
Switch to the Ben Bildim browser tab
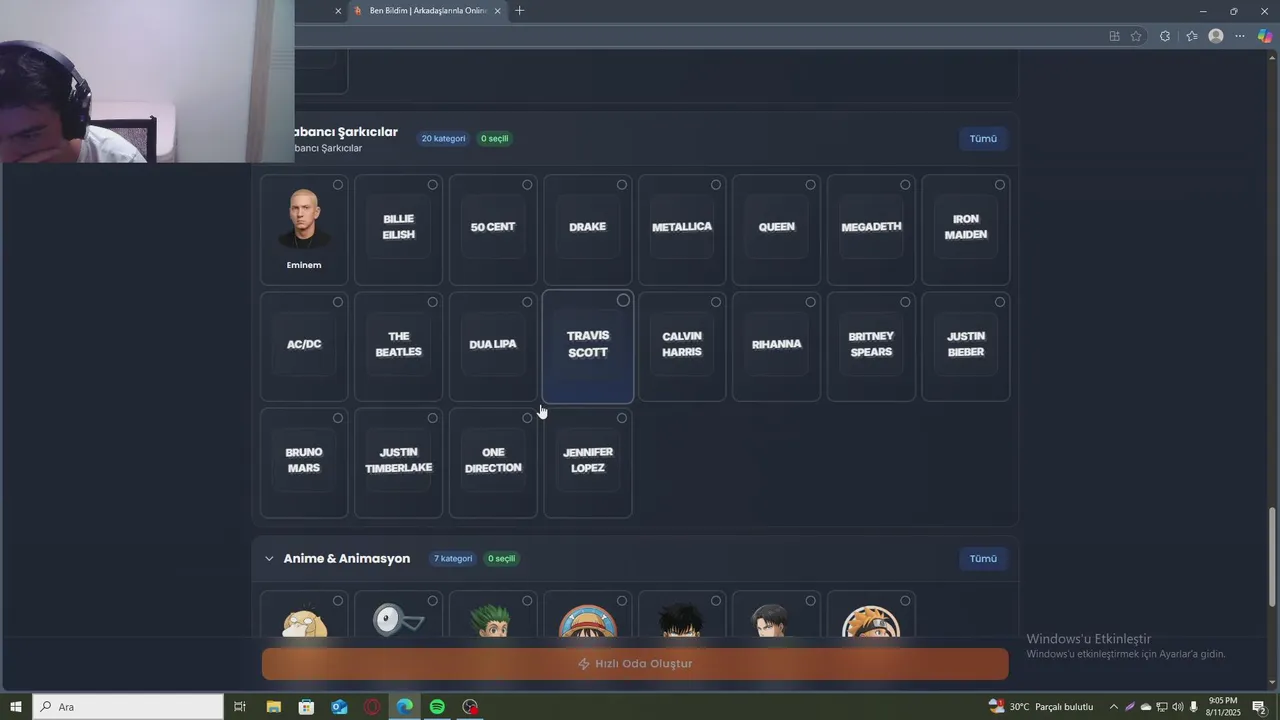428,11
